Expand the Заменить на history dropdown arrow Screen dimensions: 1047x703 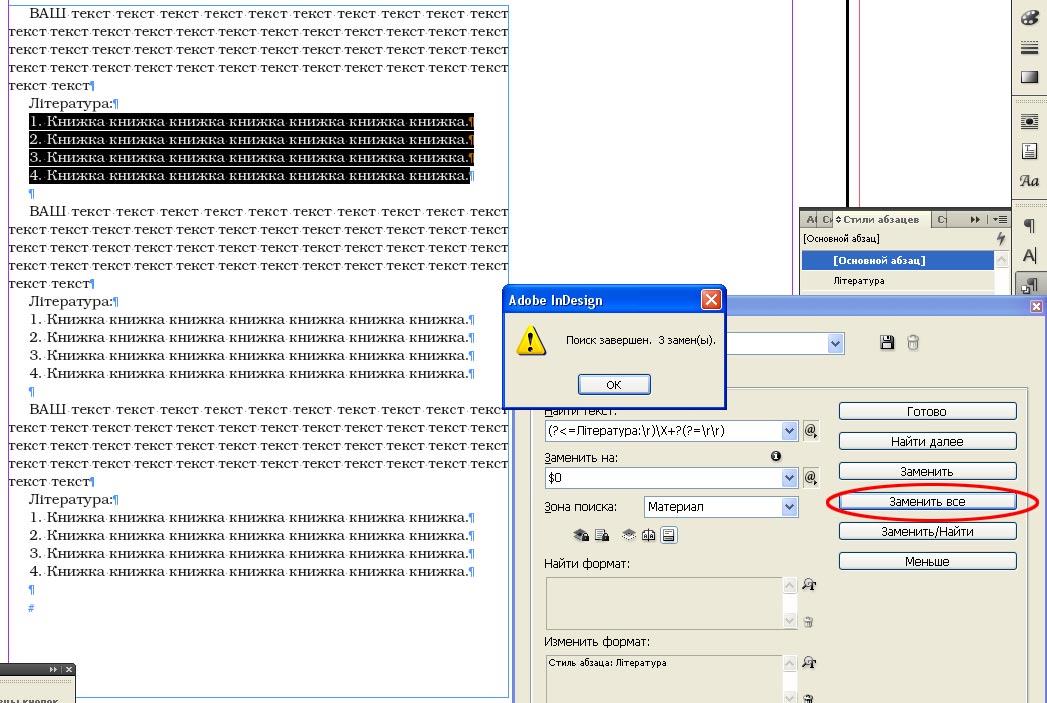point(789,477)
